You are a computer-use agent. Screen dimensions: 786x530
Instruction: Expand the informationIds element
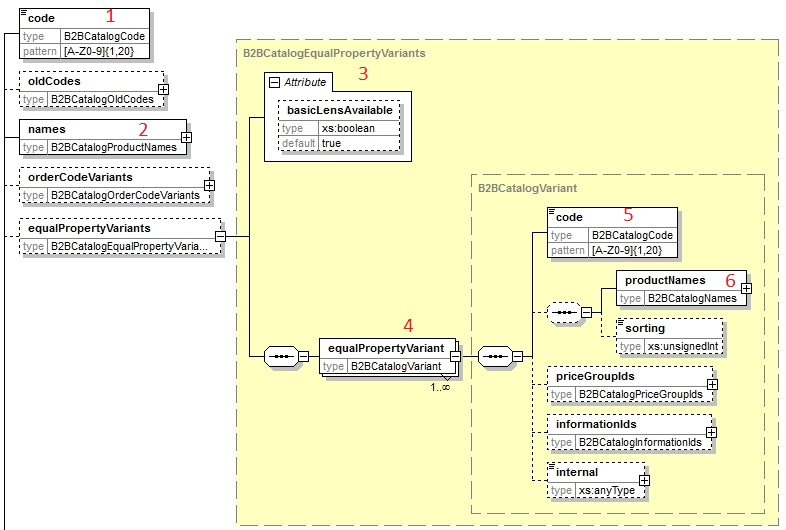[711, 432]
